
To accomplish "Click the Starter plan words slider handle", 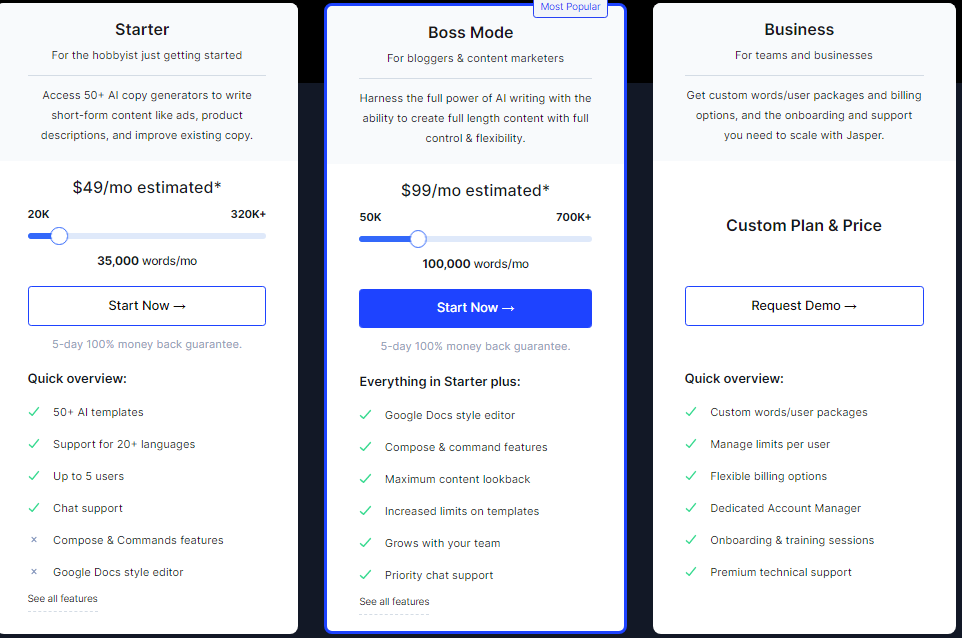I will (x=59, y=236).
